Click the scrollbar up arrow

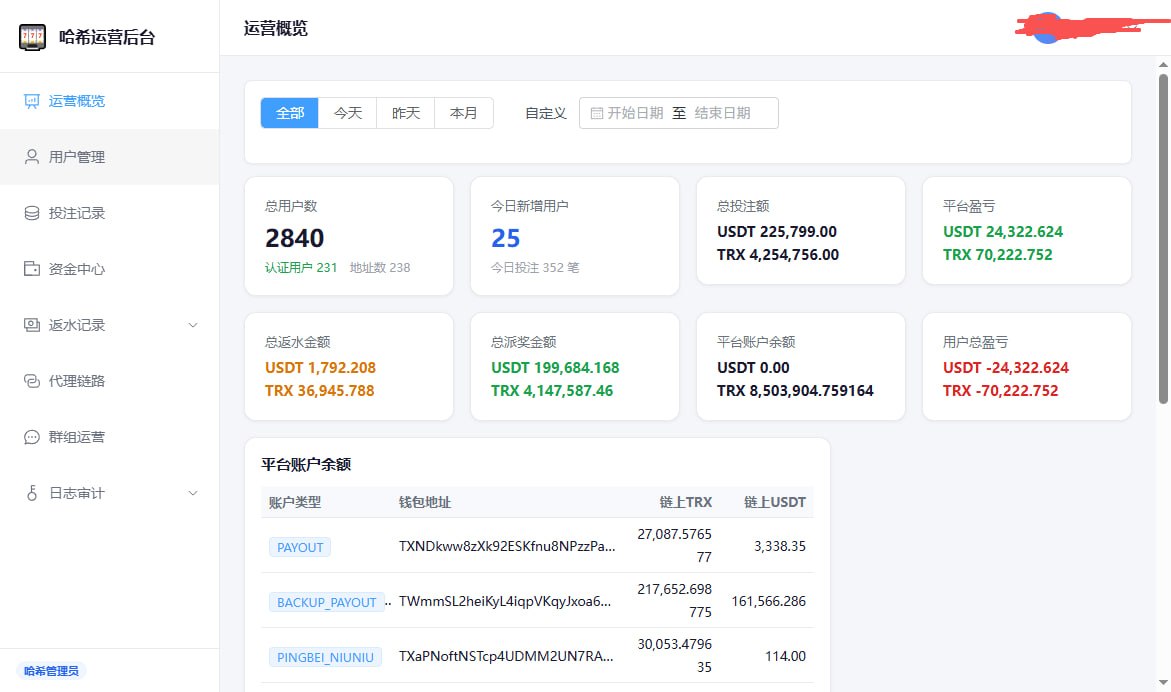(x=1164, y=65)
